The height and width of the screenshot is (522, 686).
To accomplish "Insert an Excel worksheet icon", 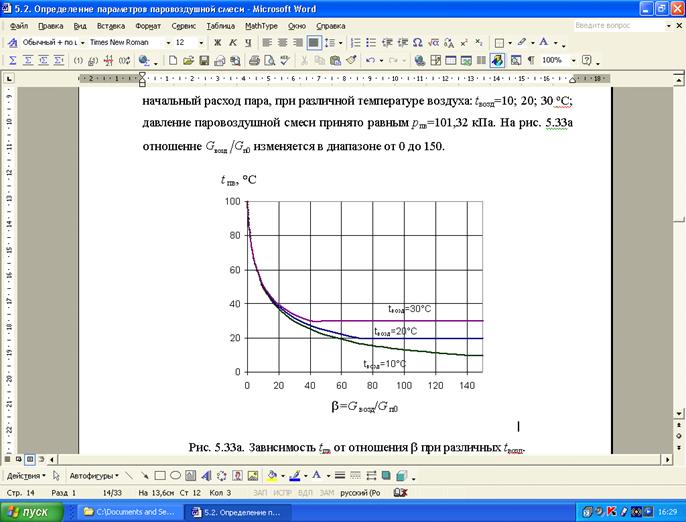I will pos(466,60).
